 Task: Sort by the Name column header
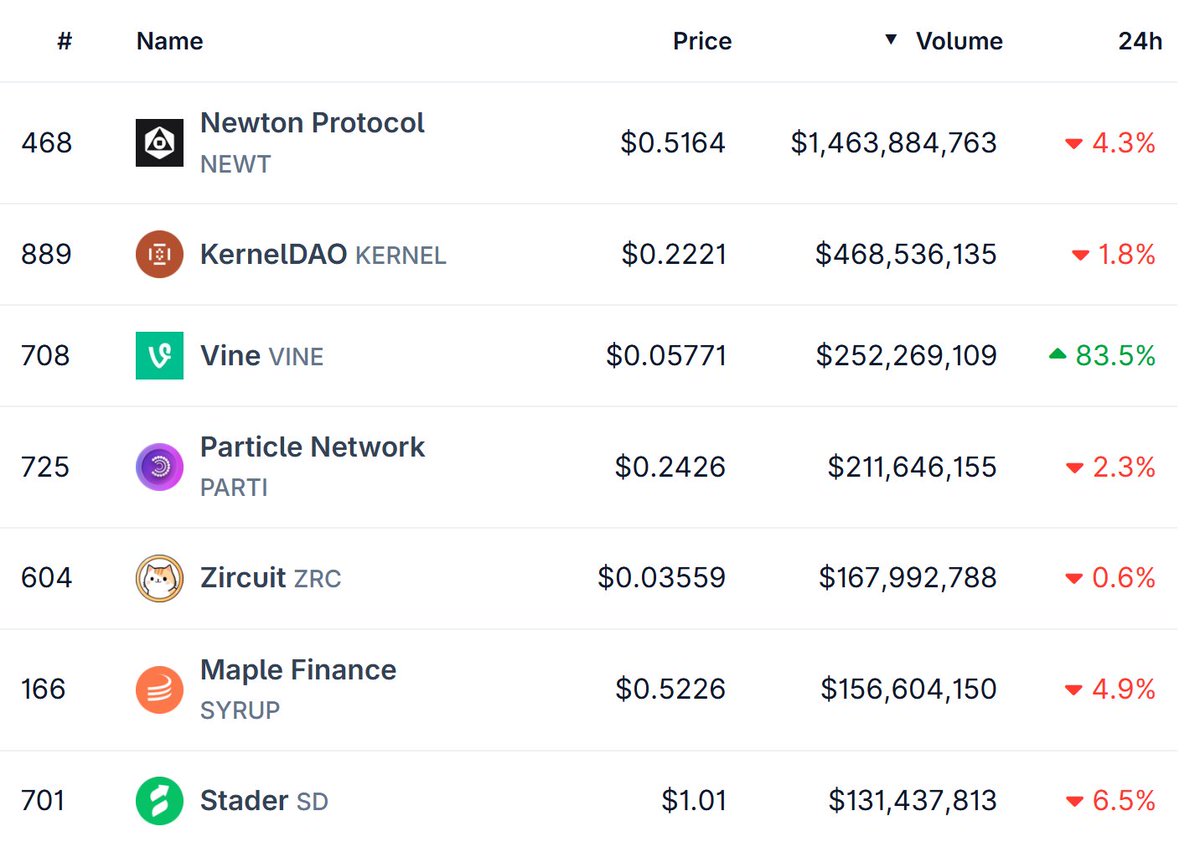pos(170,41)
